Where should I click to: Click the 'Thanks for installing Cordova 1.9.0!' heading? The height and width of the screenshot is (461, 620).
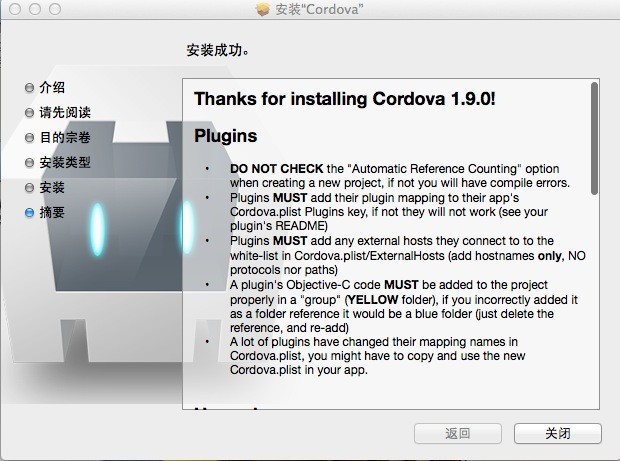click(344, 99)
